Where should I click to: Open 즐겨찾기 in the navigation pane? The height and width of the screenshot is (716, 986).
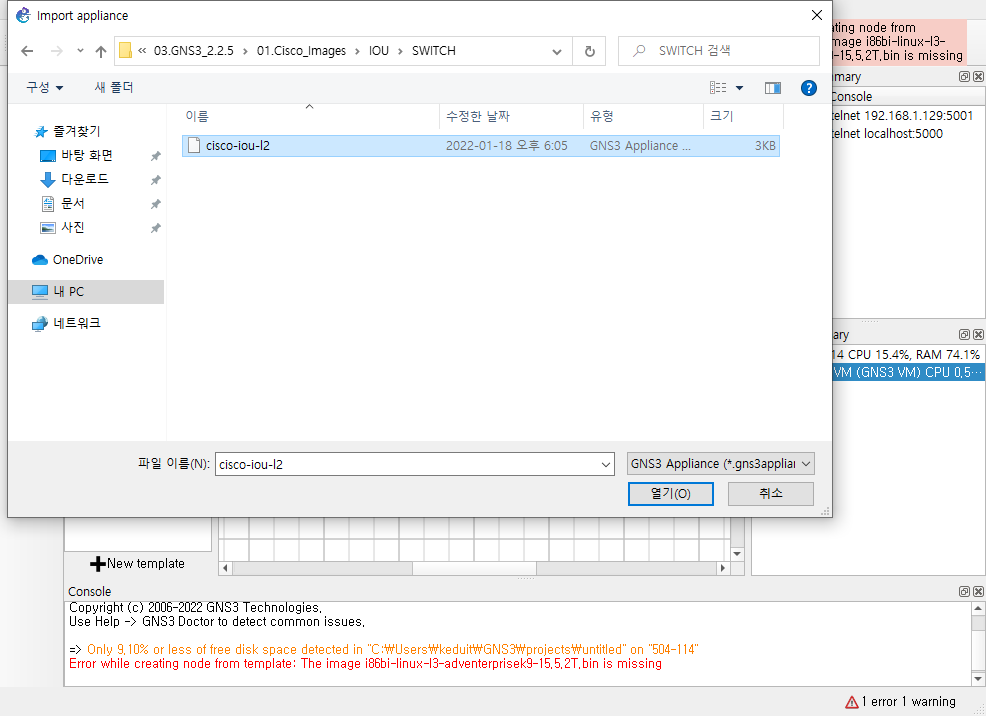coord(76,131)
